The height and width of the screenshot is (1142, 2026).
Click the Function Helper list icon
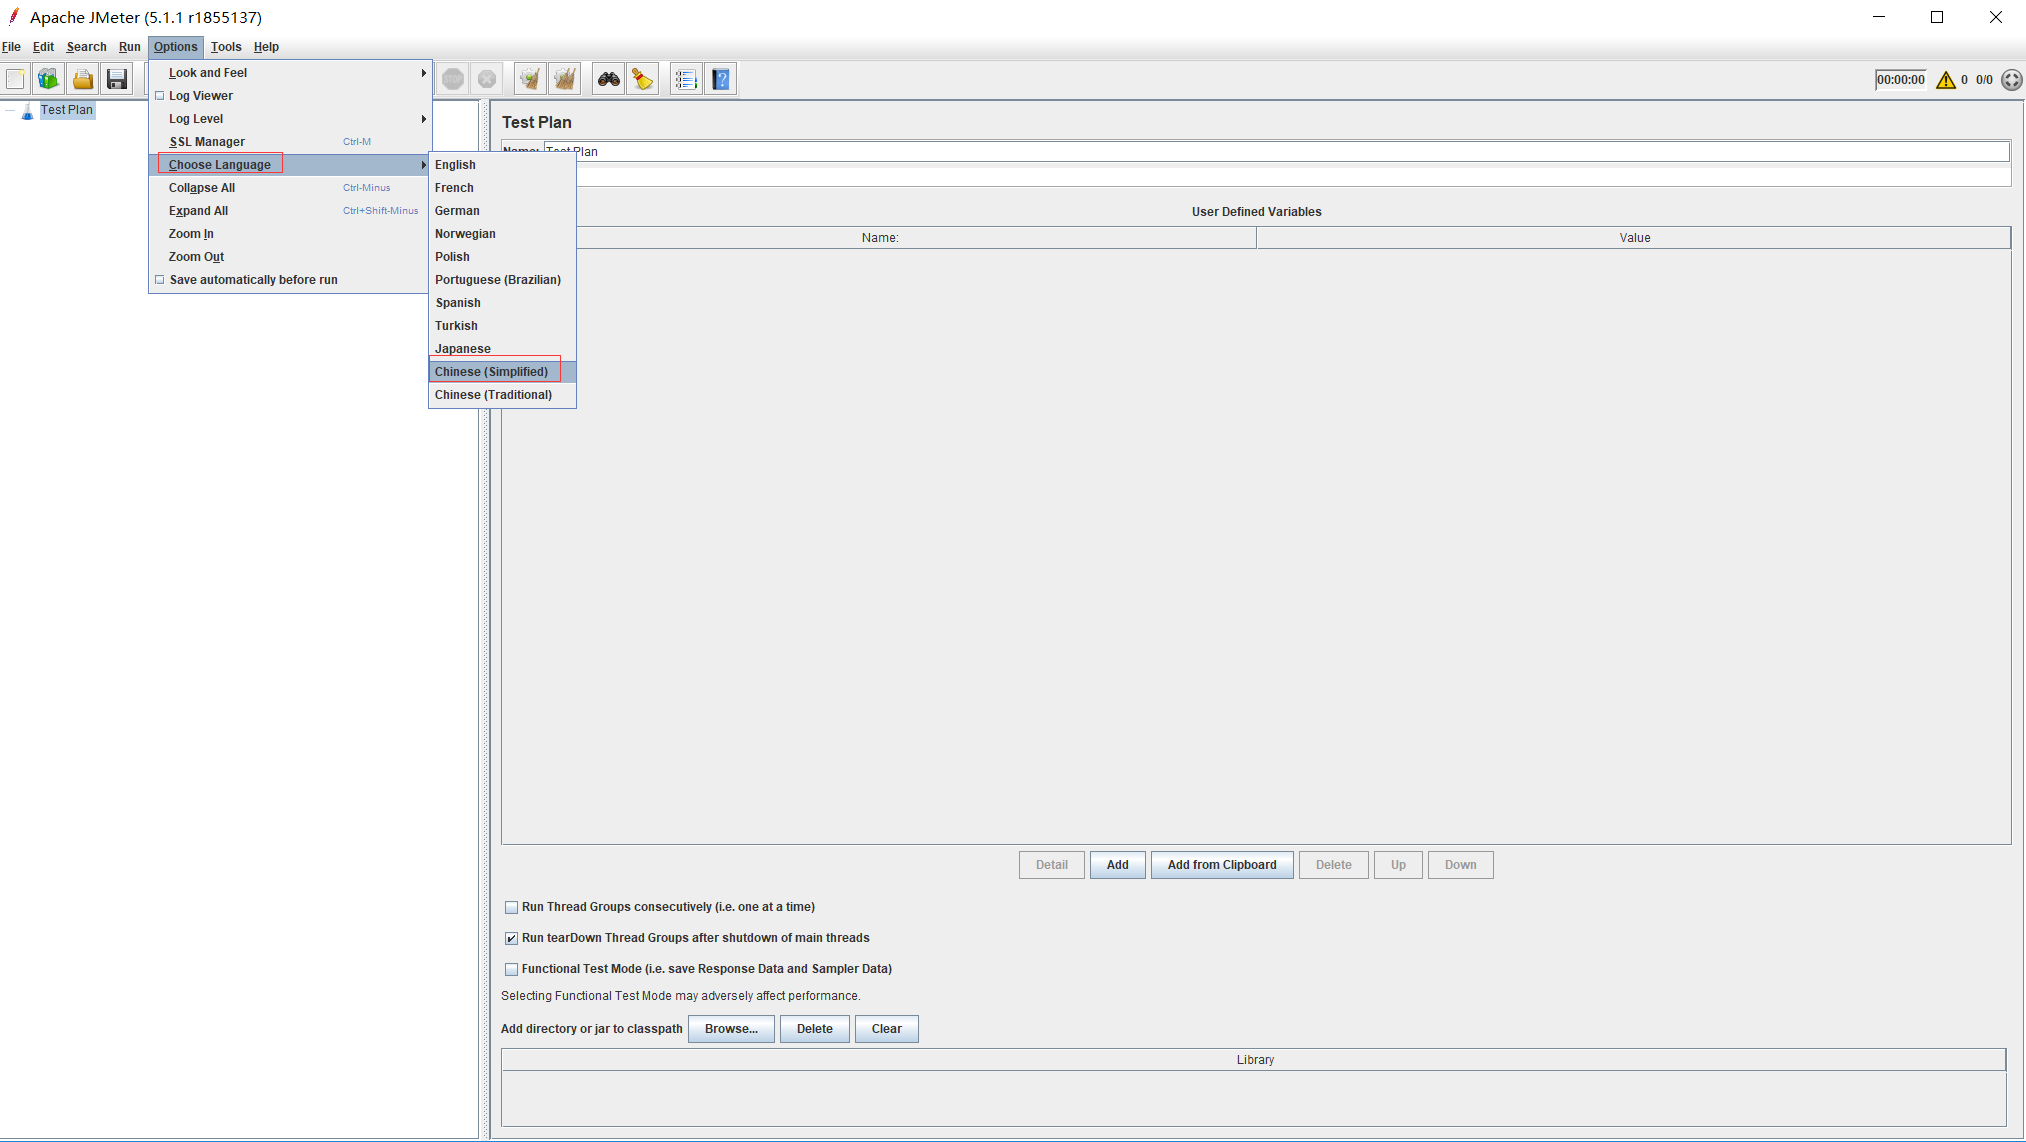pos(686,79)
